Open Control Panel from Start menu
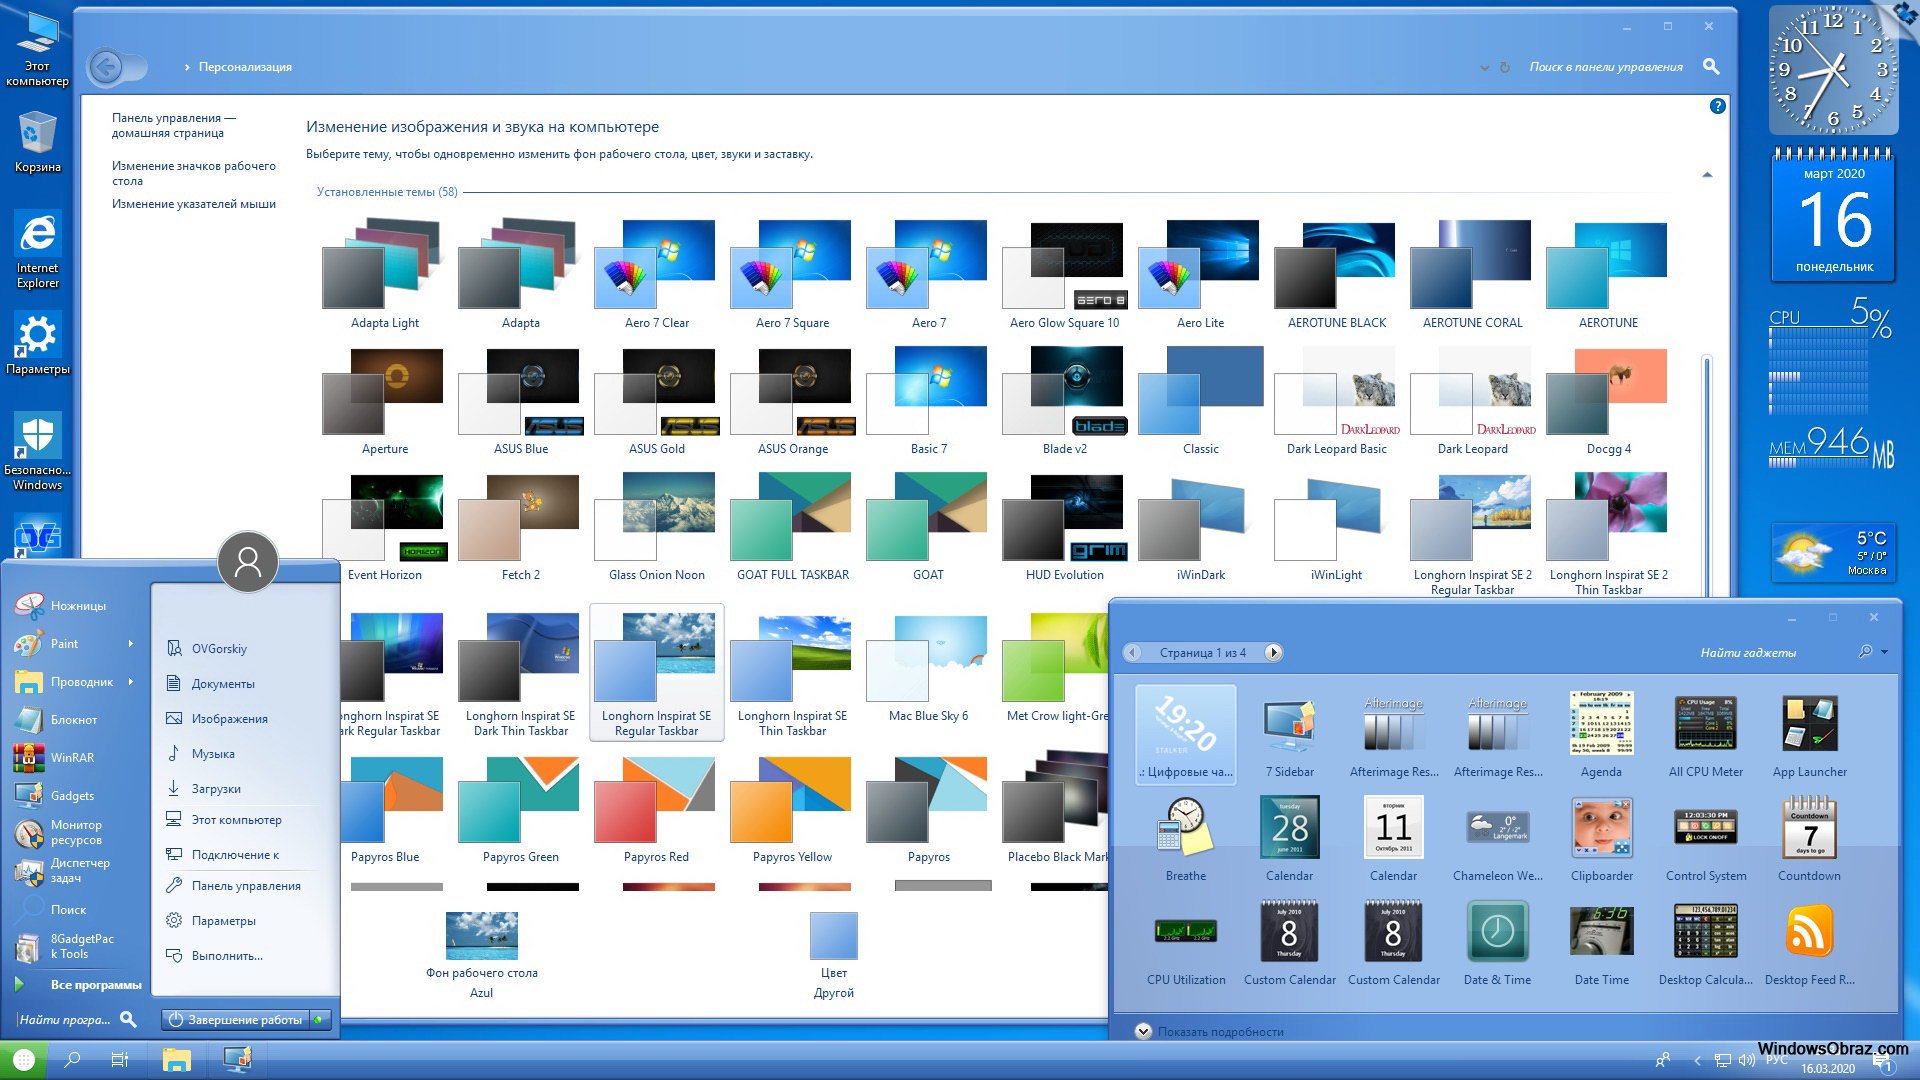The width and height of the screenshot is (1920, 1080). pos(245,886)
